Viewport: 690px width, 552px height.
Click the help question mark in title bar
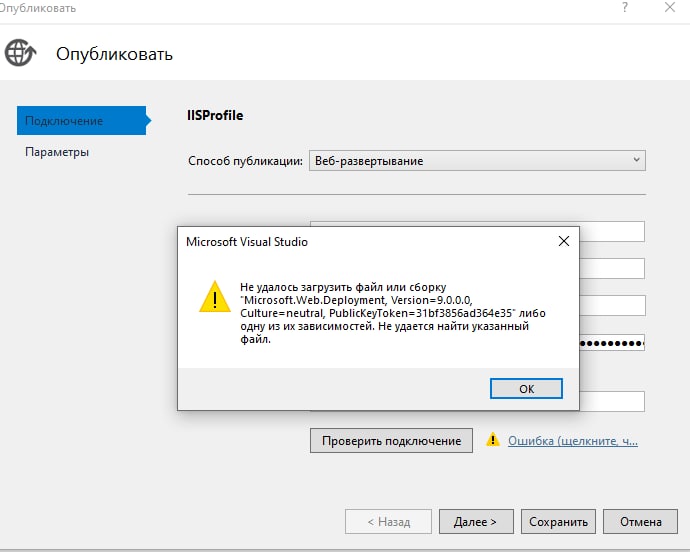tap(625, 7)
